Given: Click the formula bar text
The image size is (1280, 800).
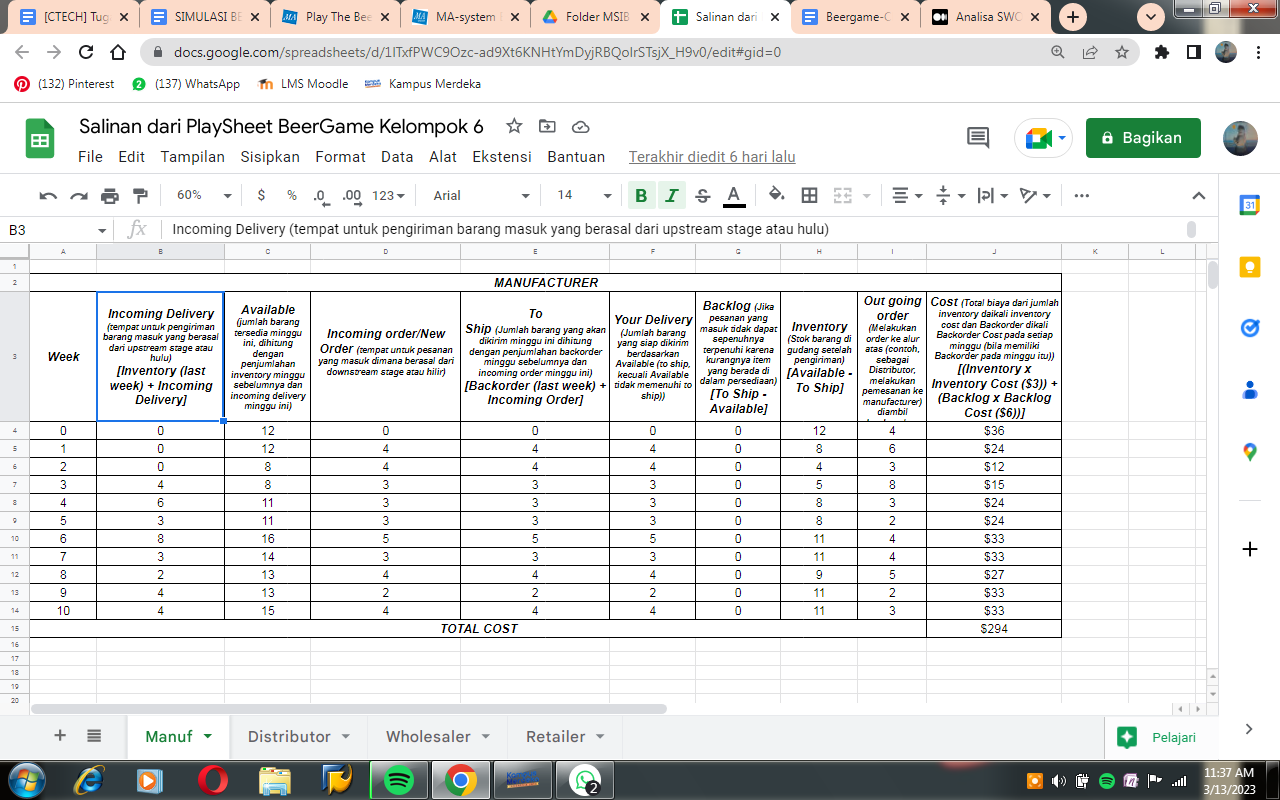Looking at the screenshot, I should click(500, 229).
